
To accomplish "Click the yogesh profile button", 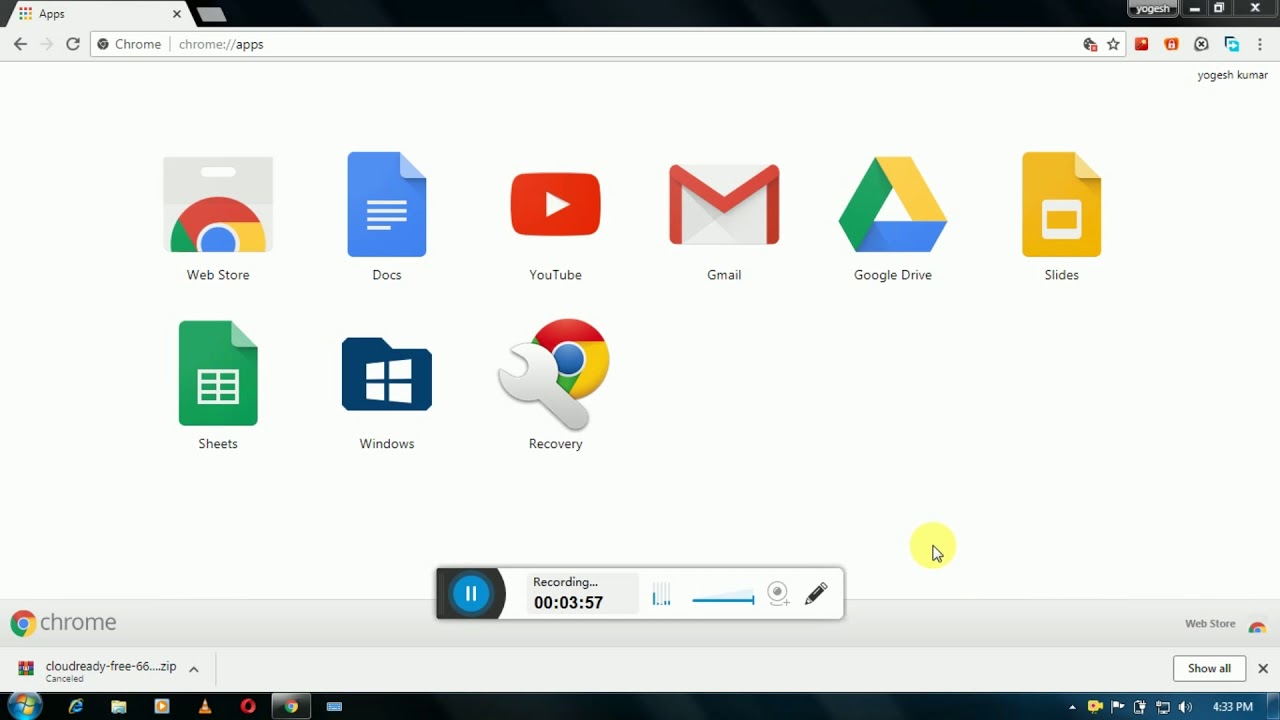I will coord(1153,8).
